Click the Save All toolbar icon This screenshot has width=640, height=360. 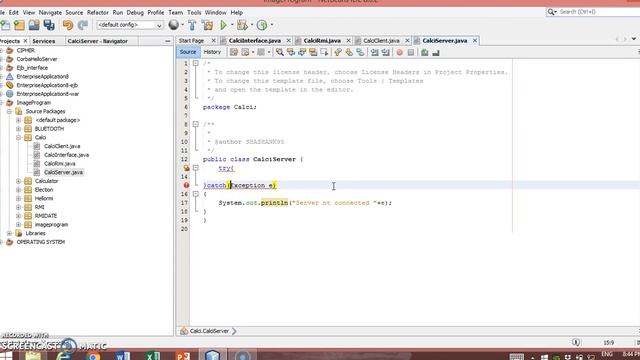point(49,25)
